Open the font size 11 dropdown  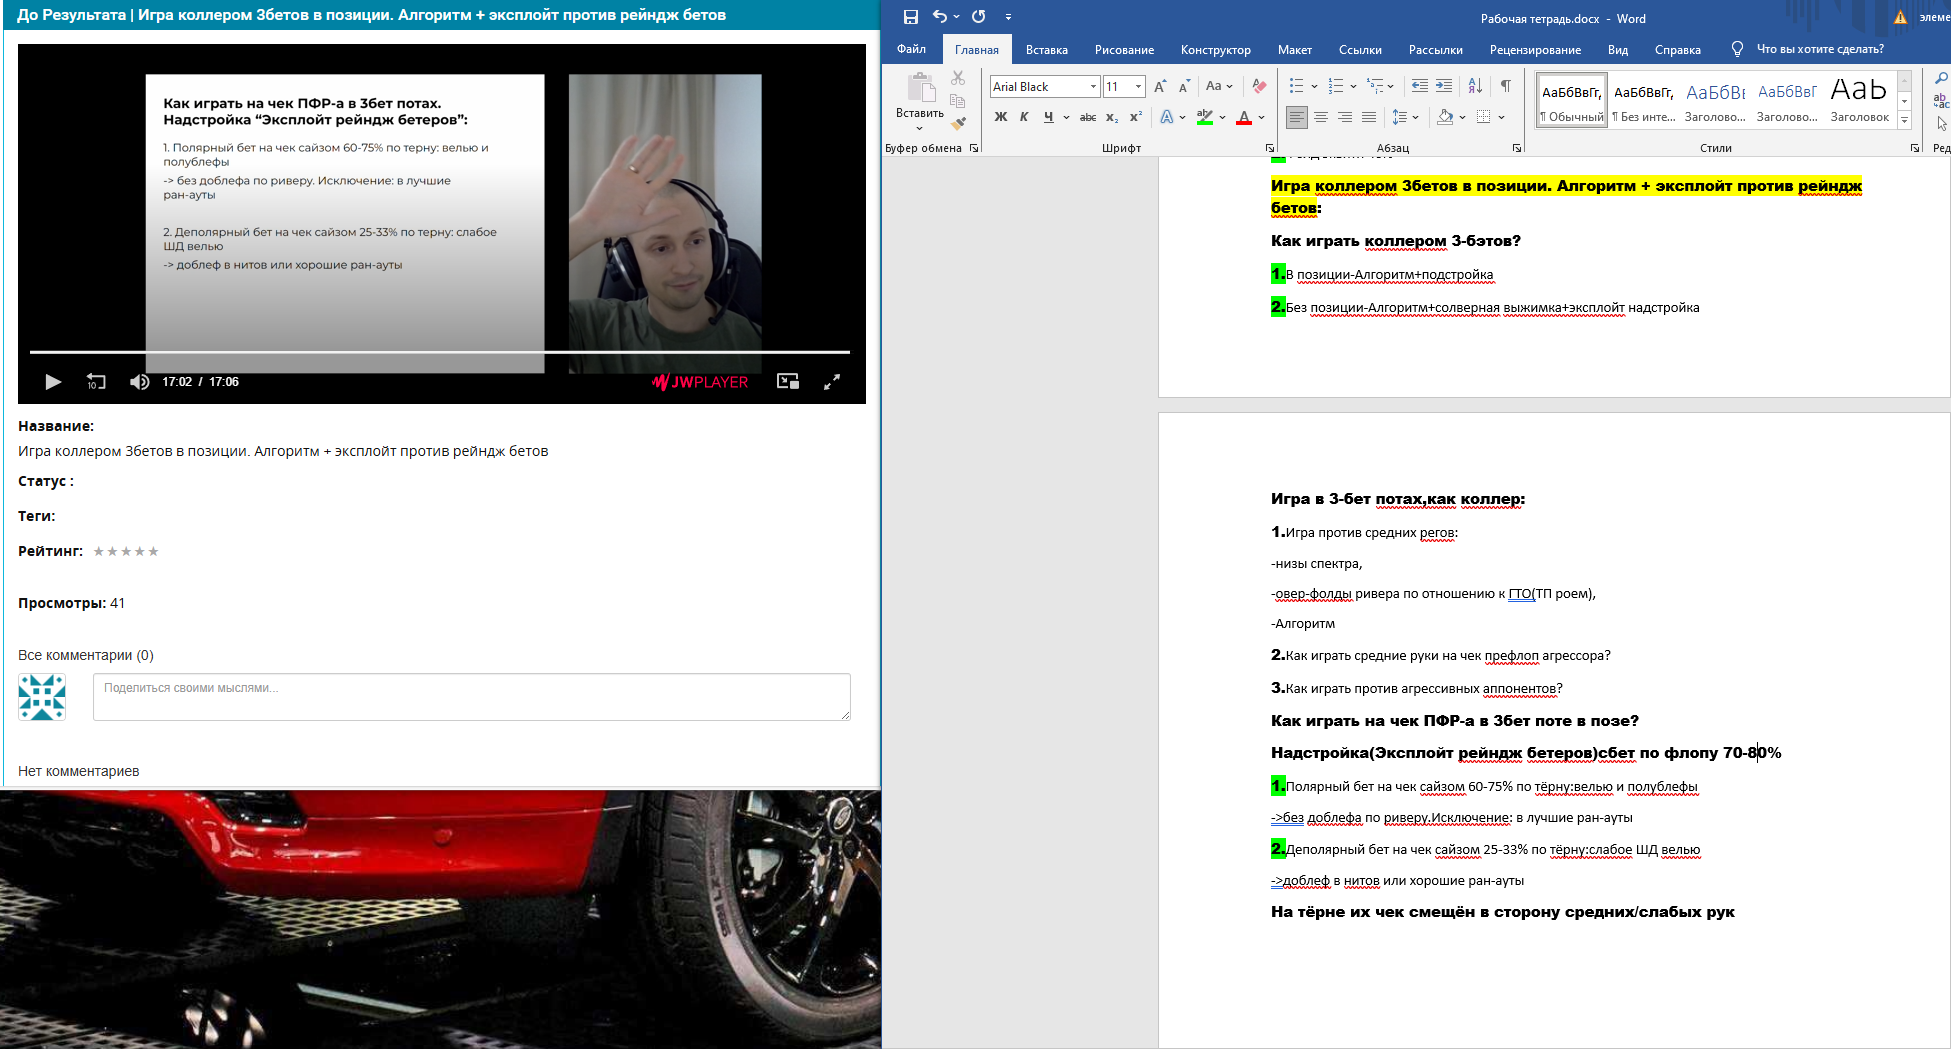coord(1138,87)
